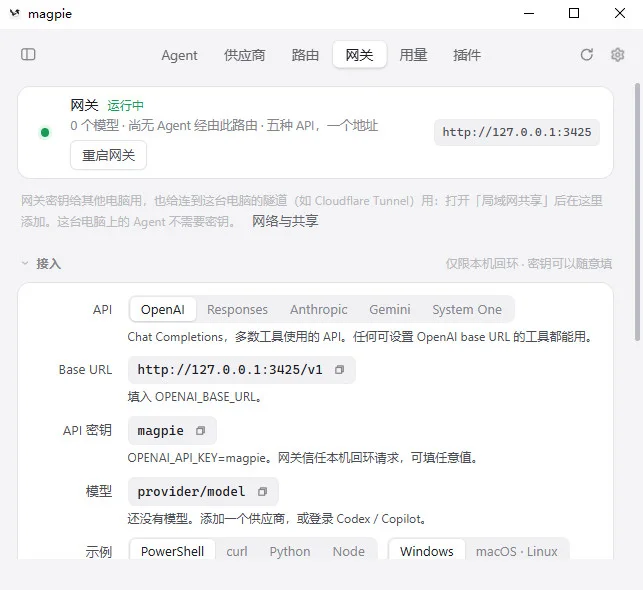The height and width of the screenshot is (590, 643).
Task: Click the hint 填入 OPENAI_BASE_URL。
Action: pos(195,397)
